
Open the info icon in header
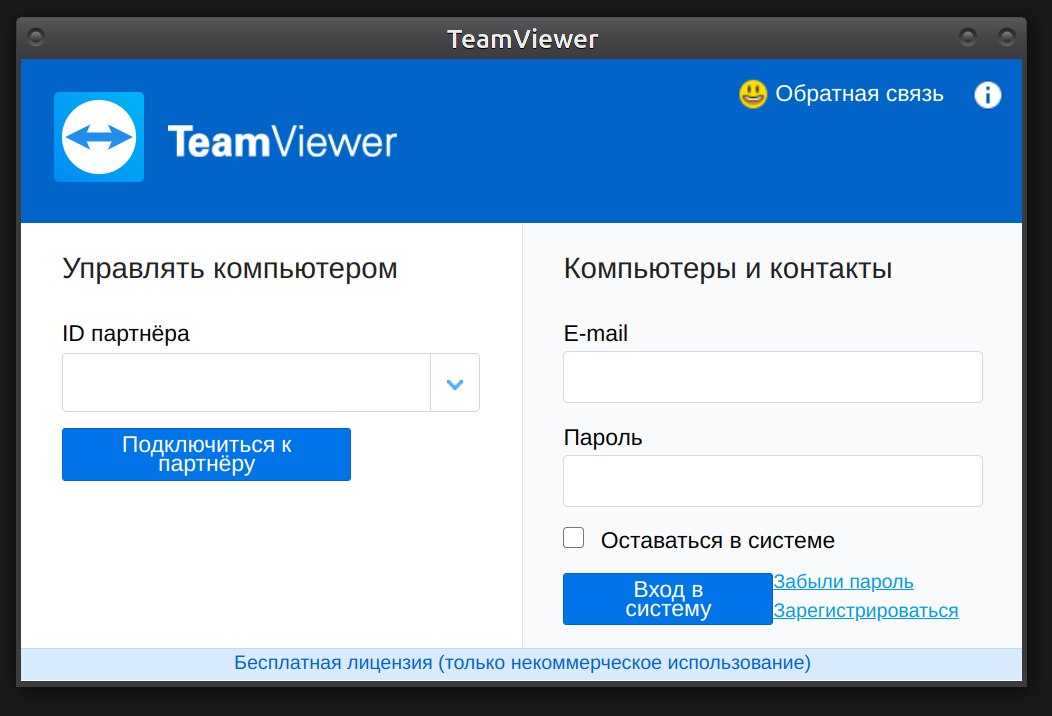click(988, 95)
